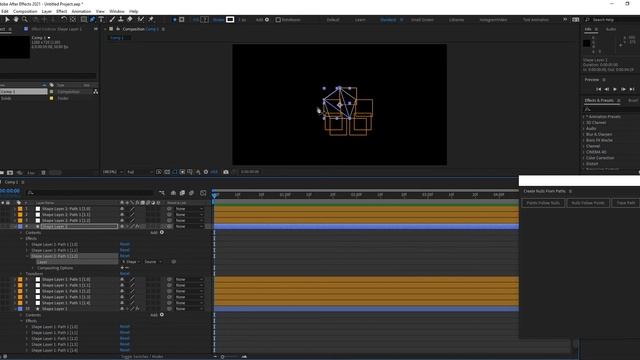
Task: Select the Brush tool
Action: [112, 19]
